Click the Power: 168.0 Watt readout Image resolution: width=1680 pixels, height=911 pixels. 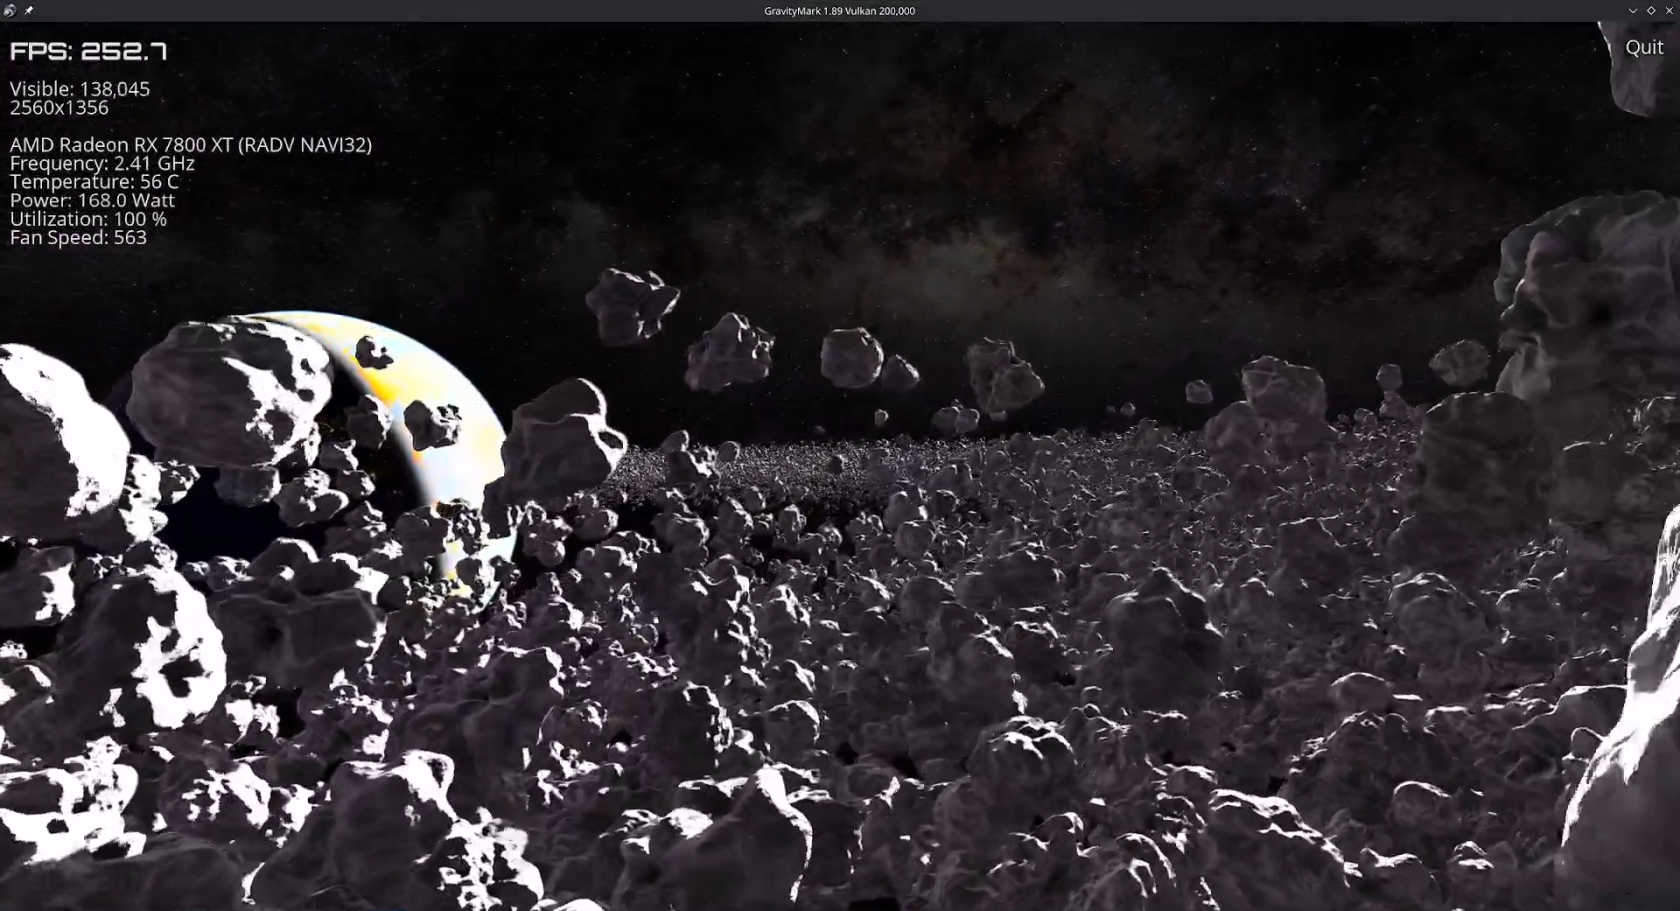coord(91,200)
